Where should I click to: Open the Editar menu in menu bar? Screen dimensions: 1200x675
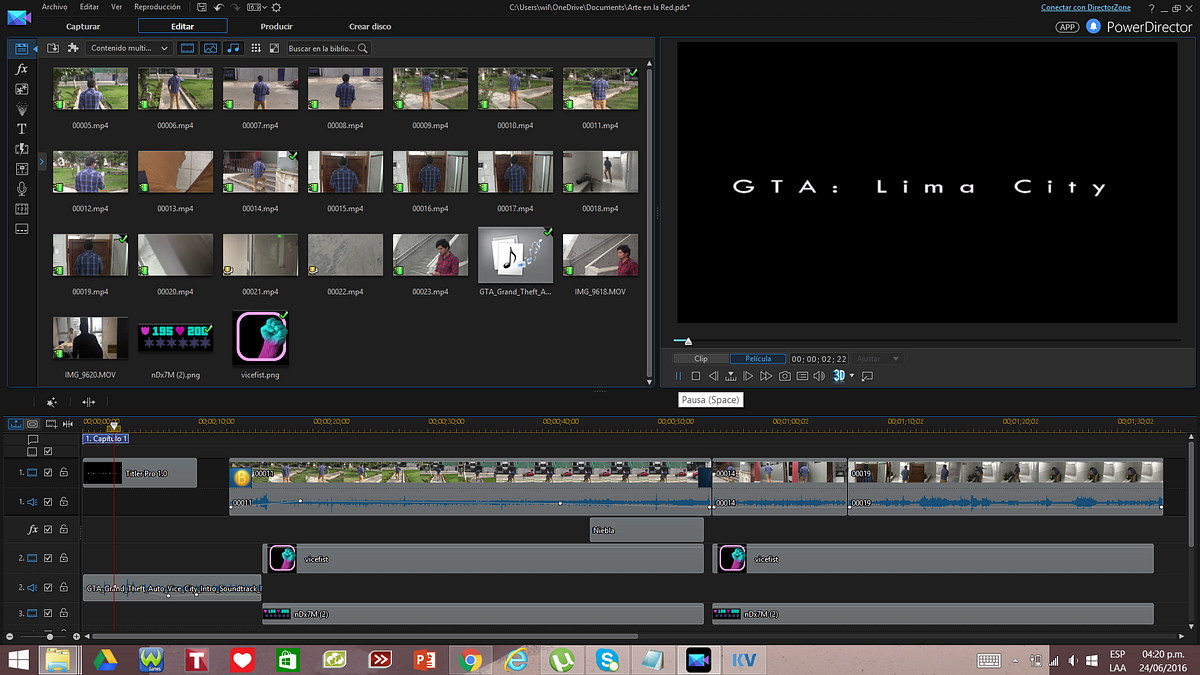pyautogui.click(x=89, y=7)
